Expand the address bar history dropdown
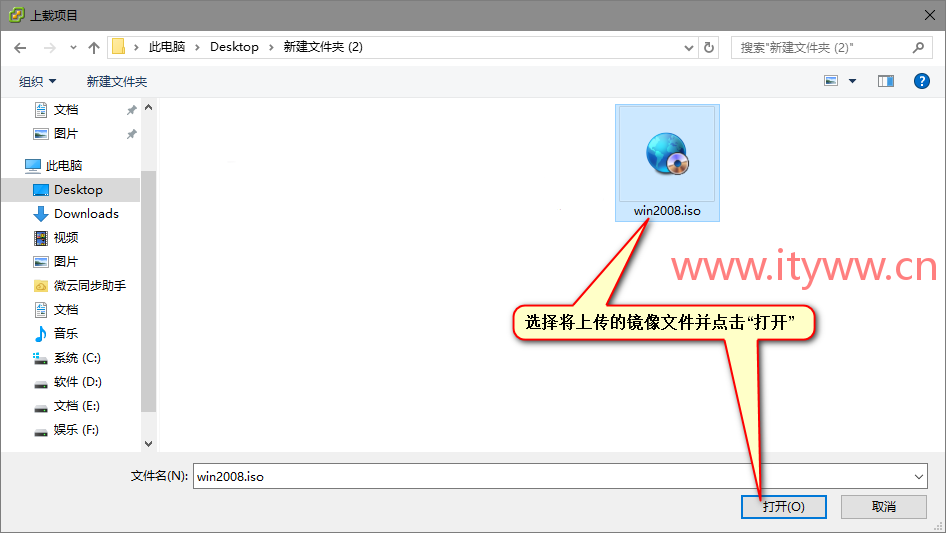The image size is (946, 533). (688, 48)
